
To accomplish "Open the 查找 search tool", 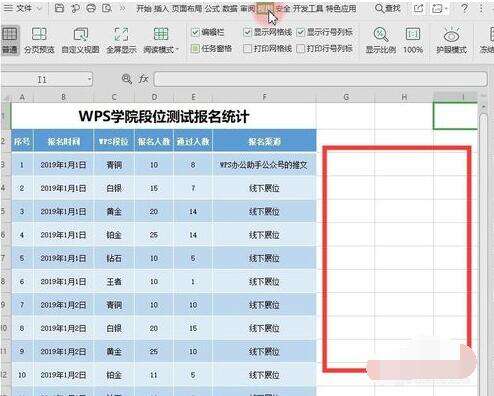I will (x=388, y=8).
